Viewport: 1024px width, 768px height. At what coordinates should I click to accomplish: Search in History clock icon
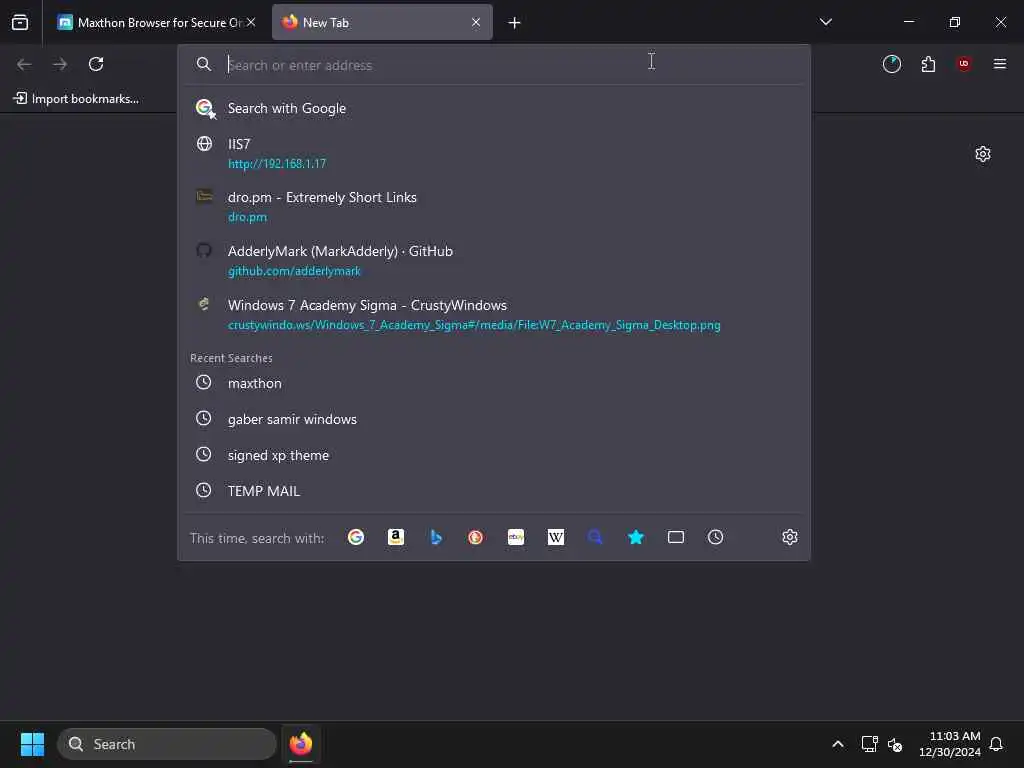pos(716,537)
